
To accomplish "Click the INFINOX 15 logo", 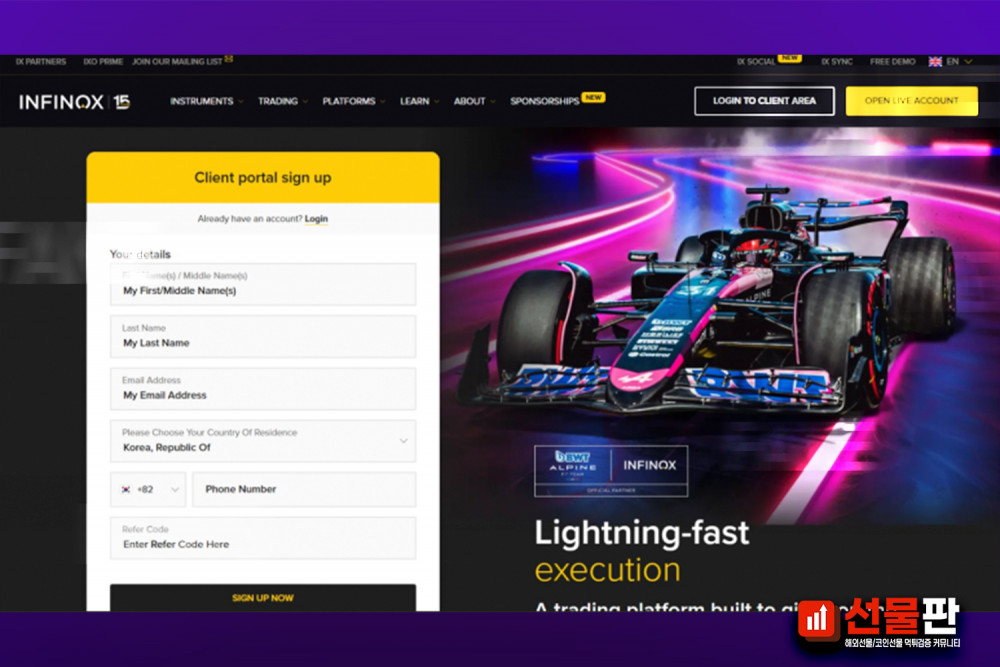I will [x=75, y=102].
